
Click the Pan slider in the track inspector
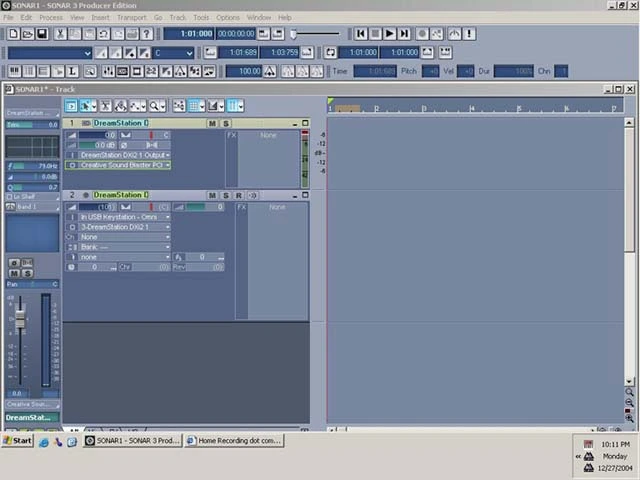pyautogui.click(x=32, y=284)
